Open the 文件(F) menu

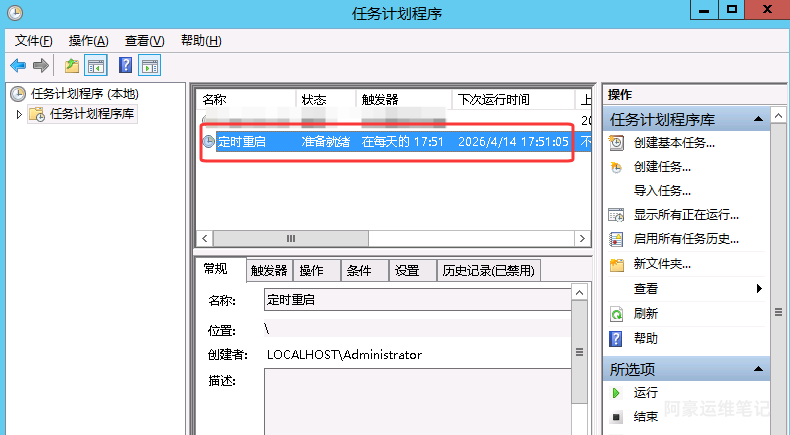point(33,41)
